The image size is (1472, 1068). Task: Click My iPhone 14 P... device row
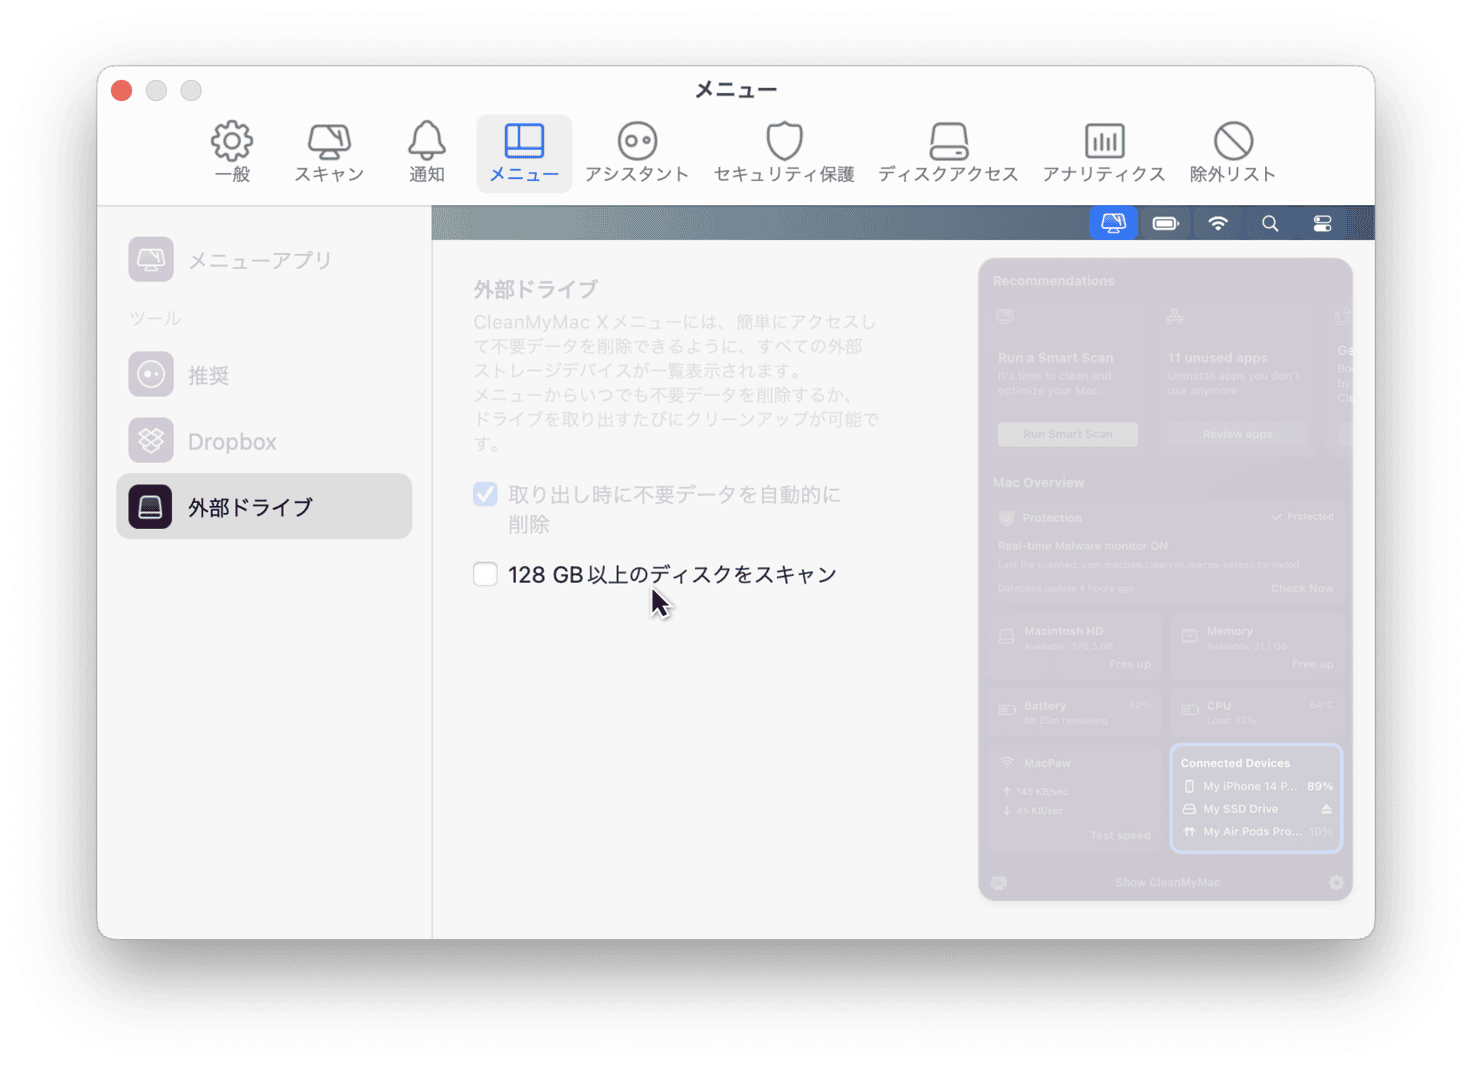point(1257,786)
